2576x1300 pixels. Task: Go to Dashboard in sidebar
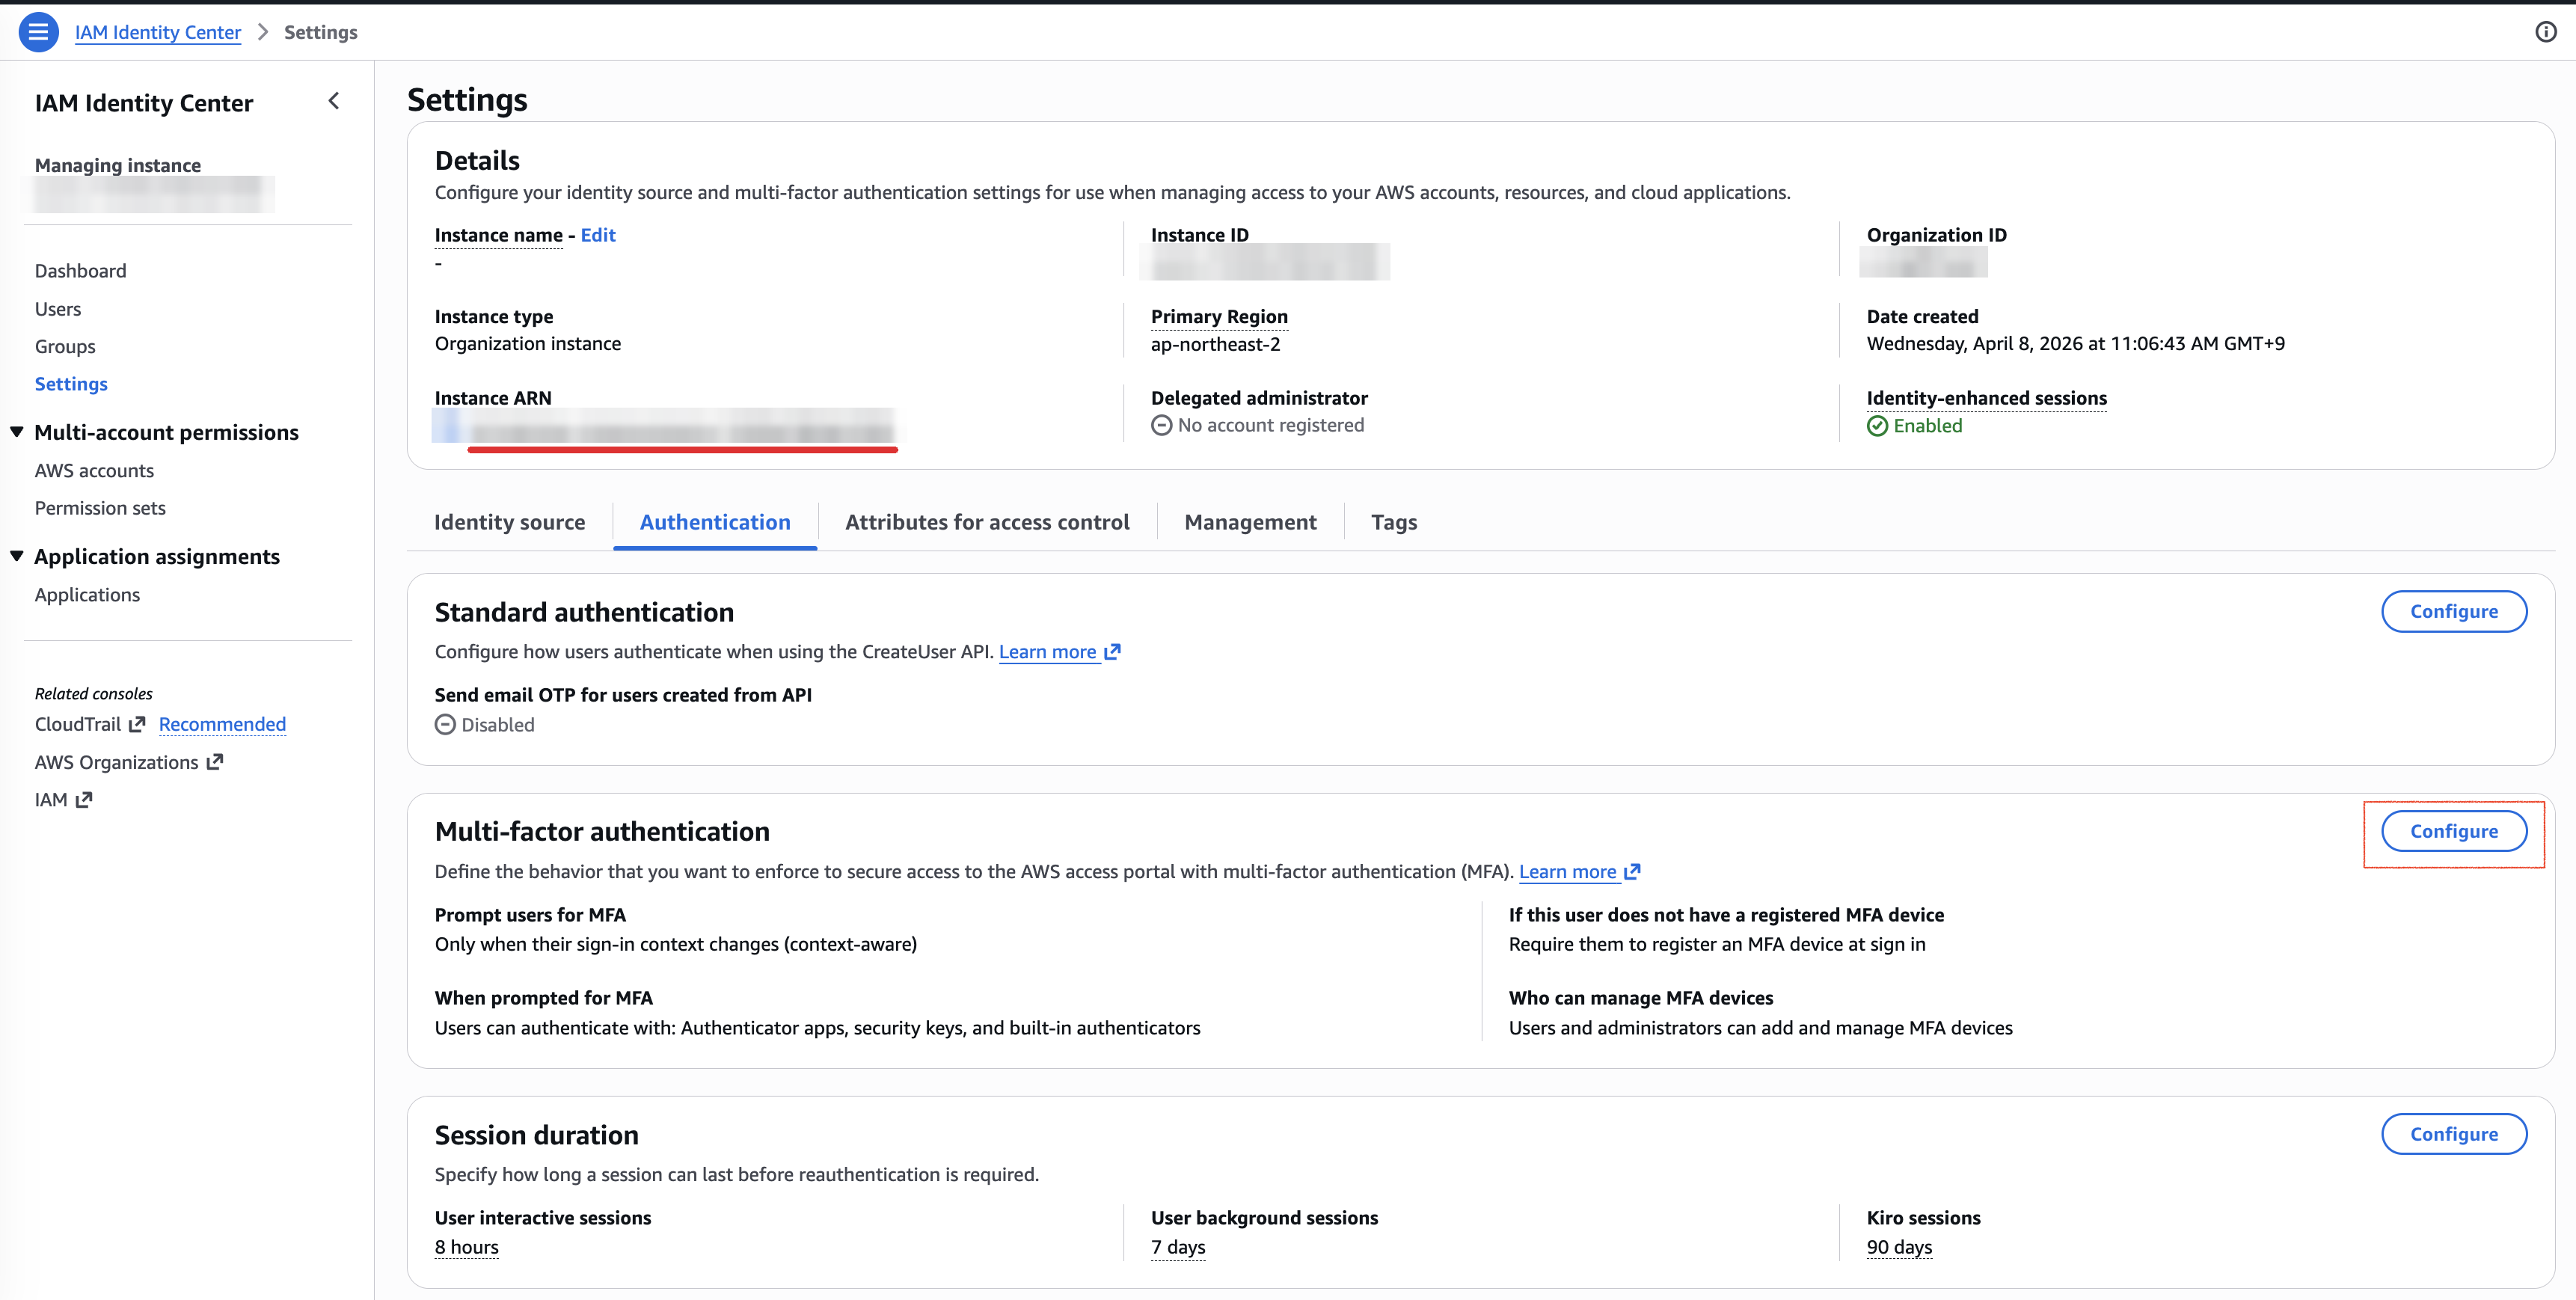click(x=80, y=271)
